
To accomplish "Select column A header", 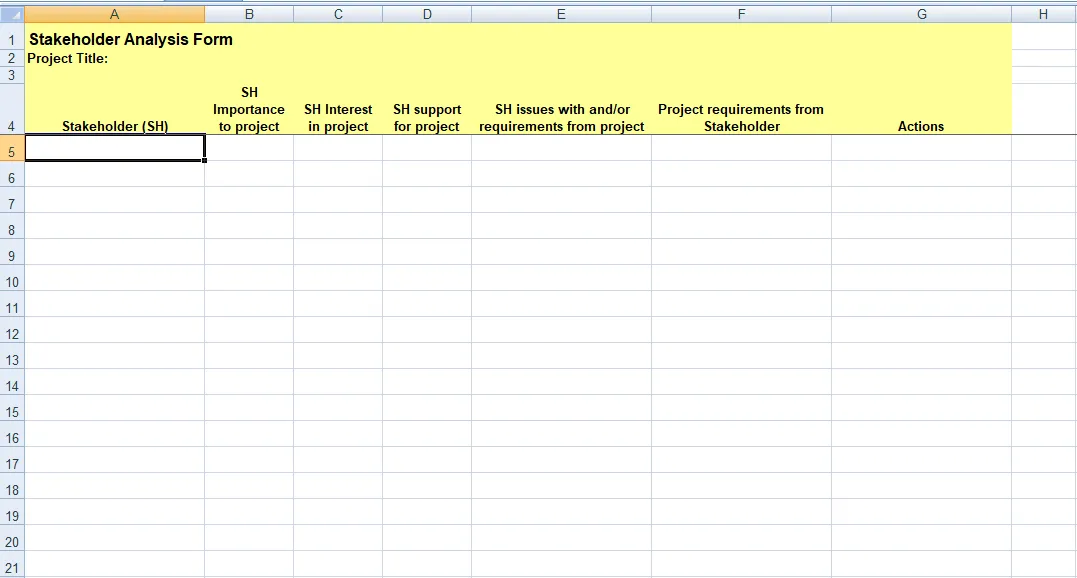I will [115, 14].
